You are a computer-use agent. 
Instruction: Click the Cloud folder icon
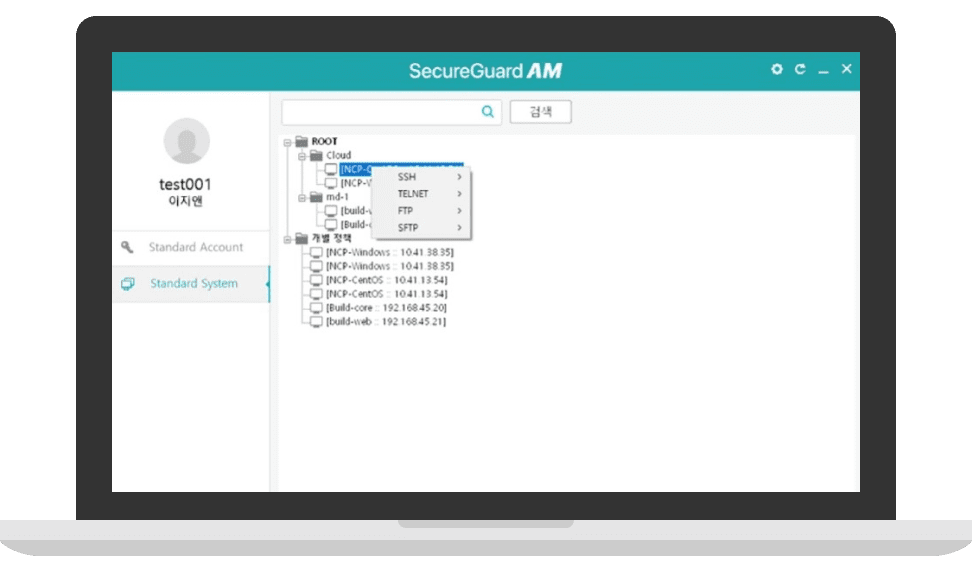(x=316, y=156)
